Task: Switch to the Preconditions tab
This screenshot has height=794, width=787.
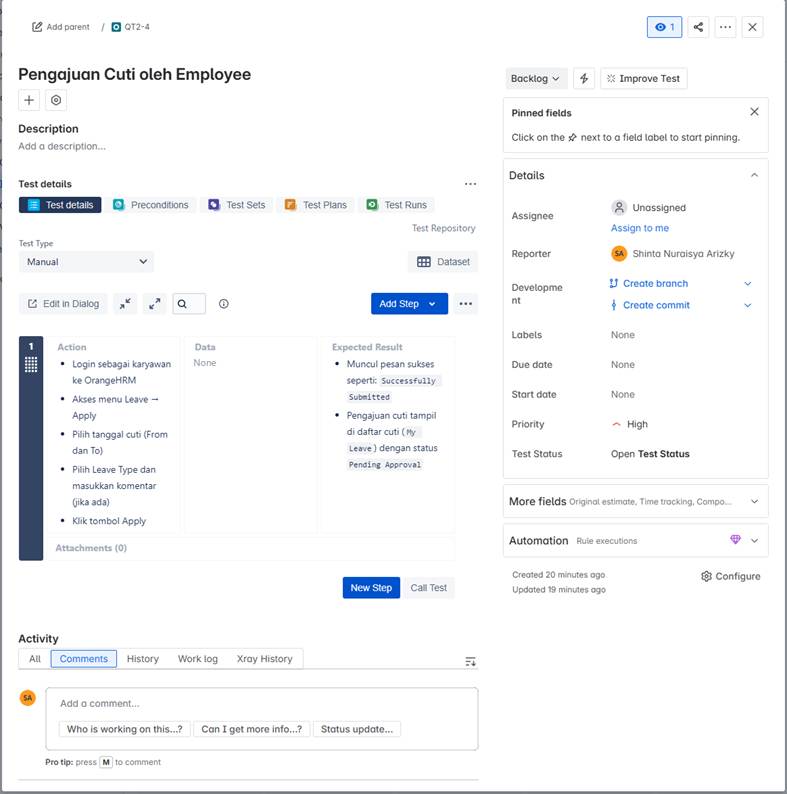Action: (x=150, y=205)
